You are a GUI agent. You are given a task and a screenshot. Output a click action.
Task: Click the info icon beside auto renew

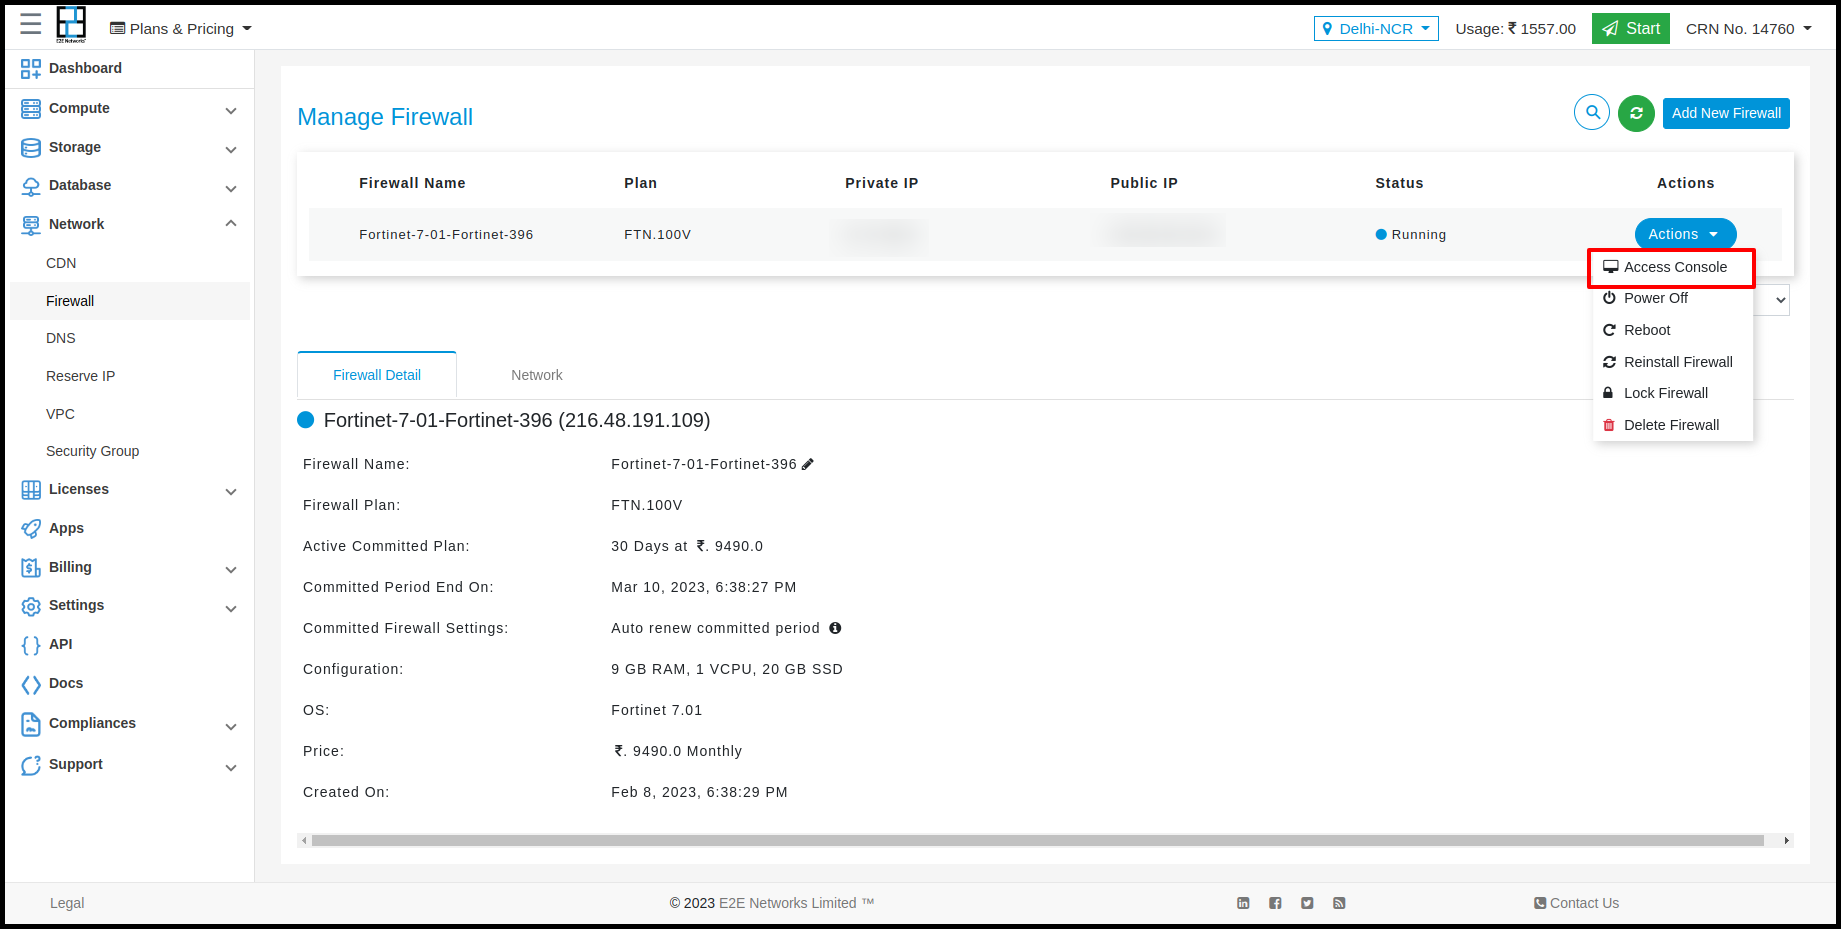(x=835, y=628)
